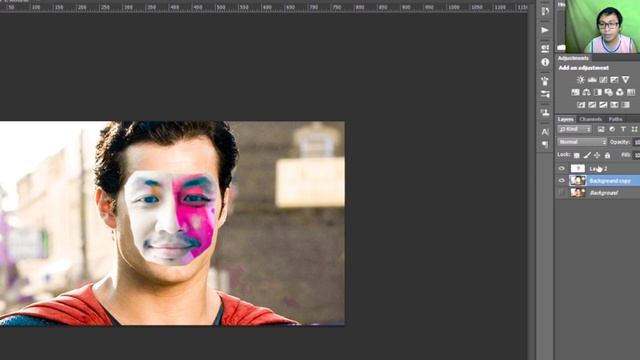Add a Selective Color adjustment

625,105
